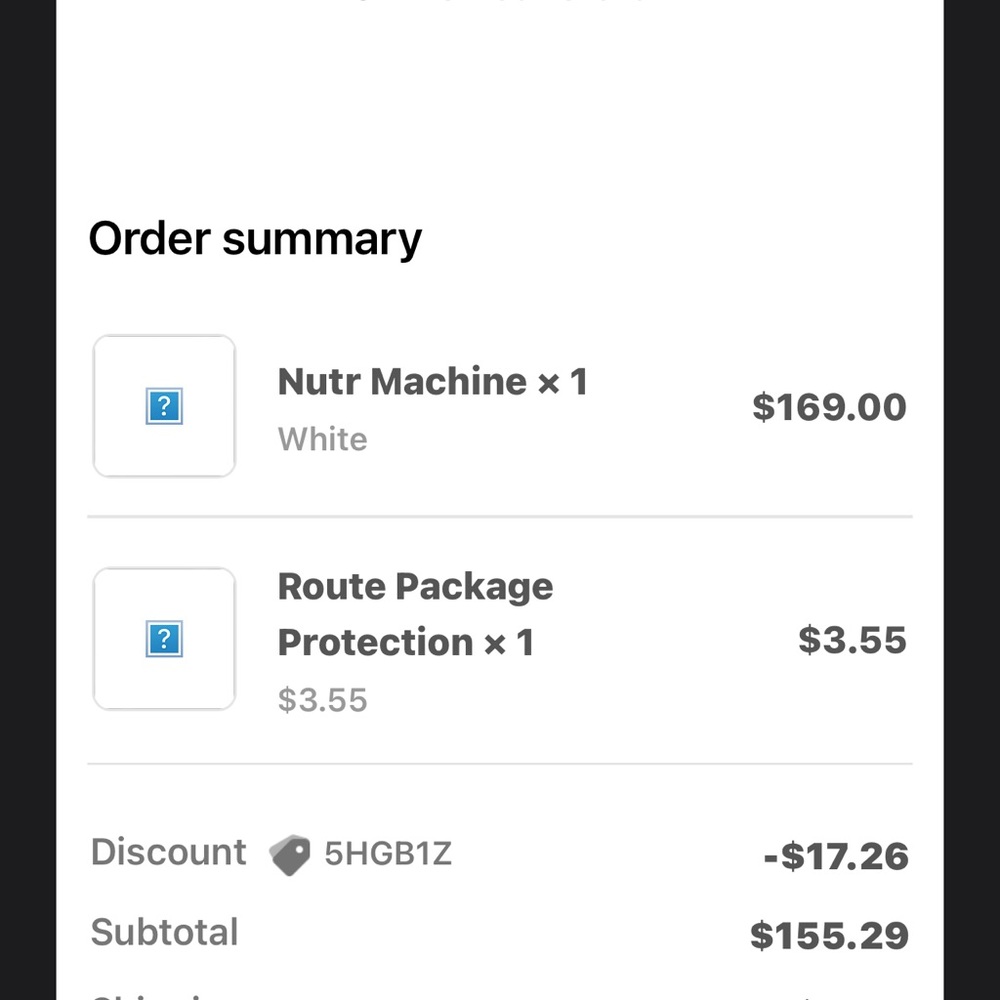Click the Order summary heading
This screenshot has width=1000, height=1000.
(254, 237)
